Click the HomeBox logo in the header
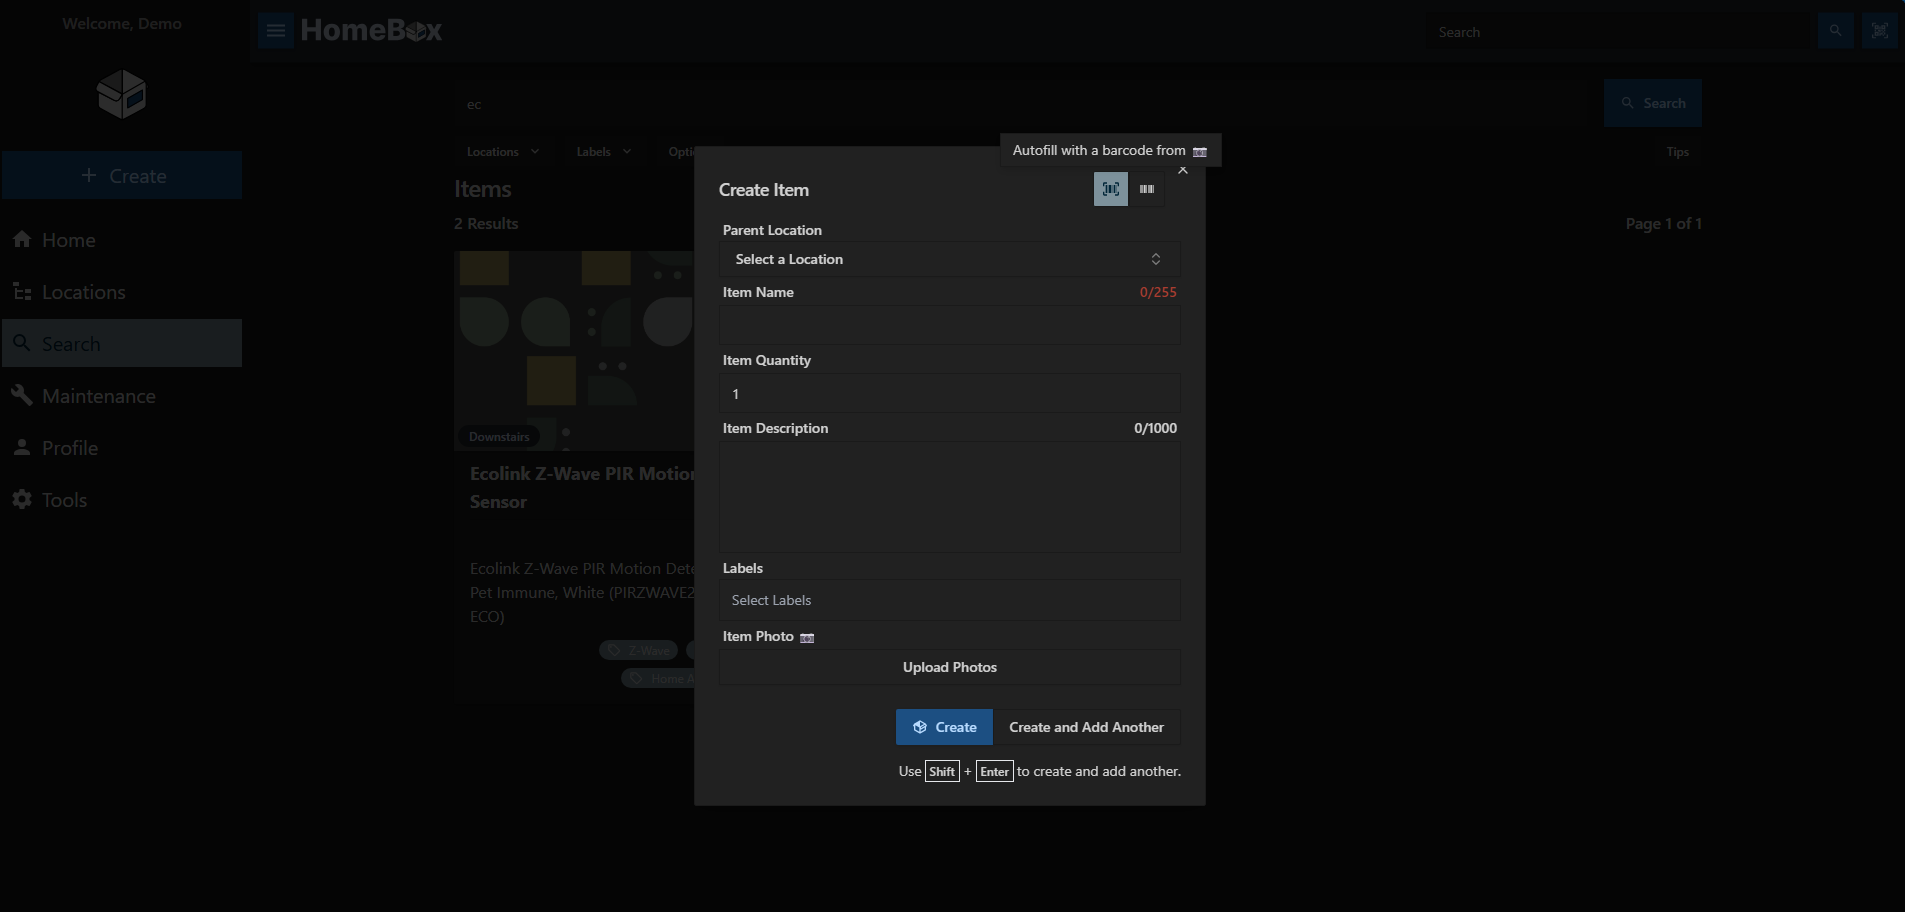The height and width of the screenshot is (912, 1905). (x=371, y=30)
